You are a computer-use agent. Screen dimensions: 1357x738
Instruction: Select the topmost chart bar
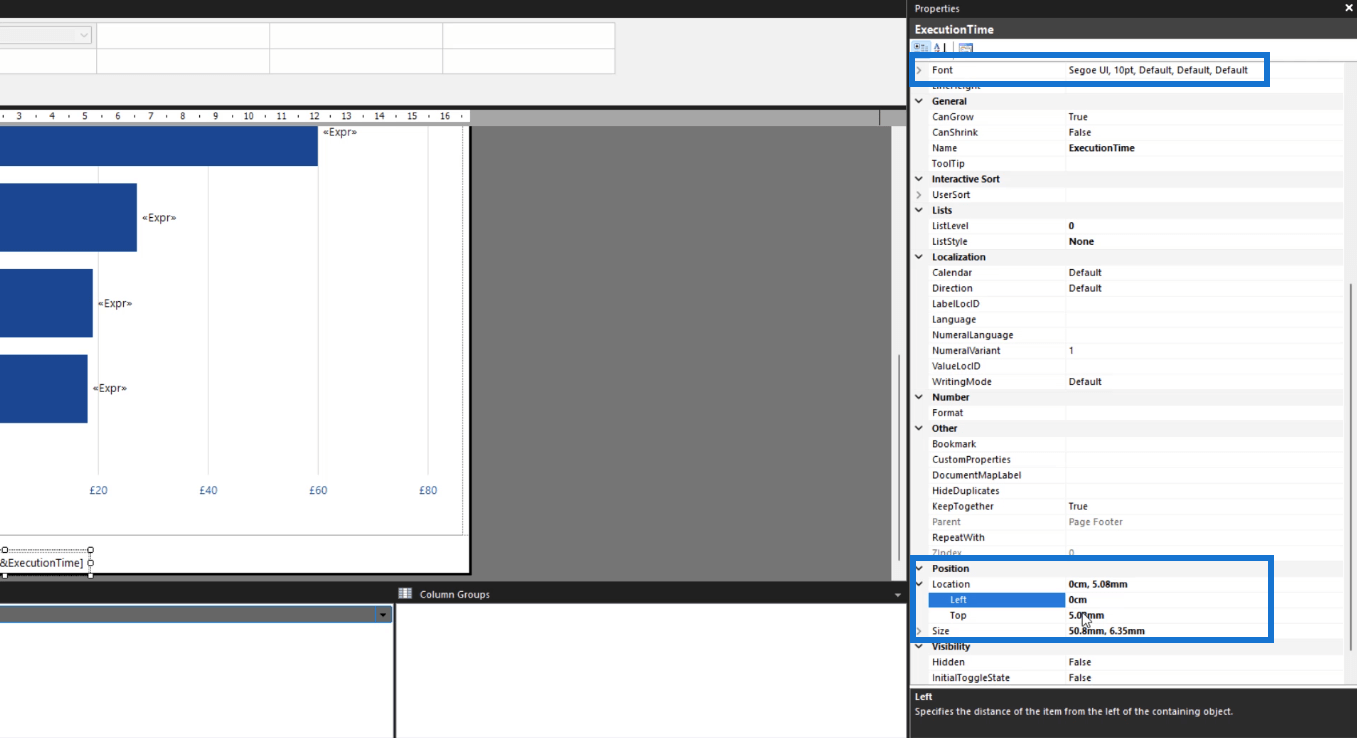[x=158, y=146]
